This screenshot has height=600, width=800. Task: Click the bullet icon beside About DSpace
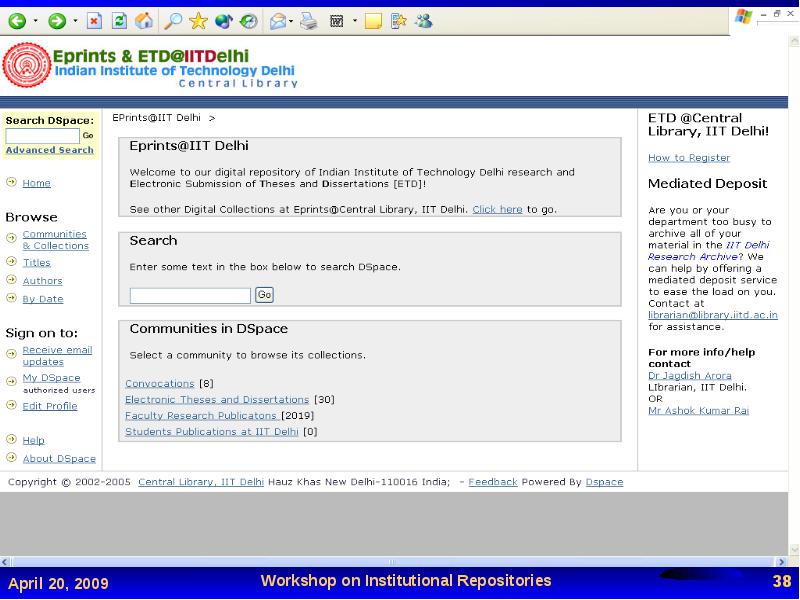pos(11,457)
